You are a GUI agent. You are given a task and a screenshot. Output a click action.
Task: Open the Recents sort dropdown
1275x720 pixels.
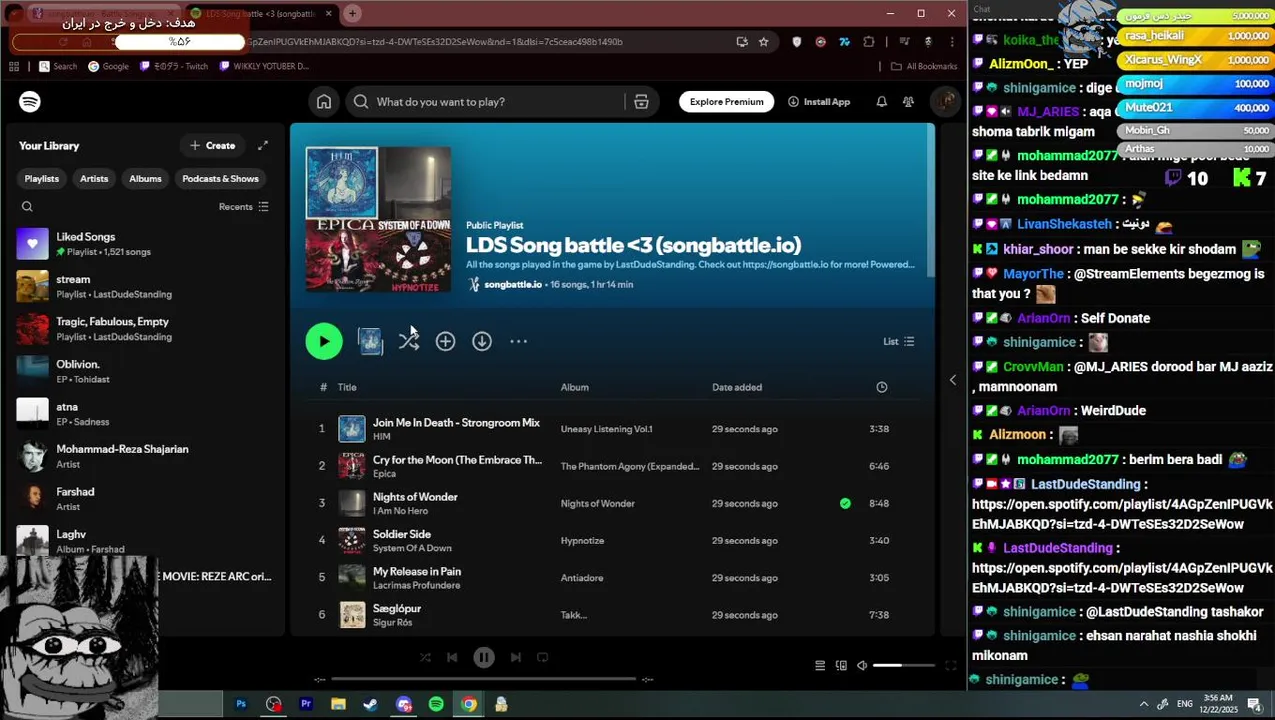coord(244,206)
